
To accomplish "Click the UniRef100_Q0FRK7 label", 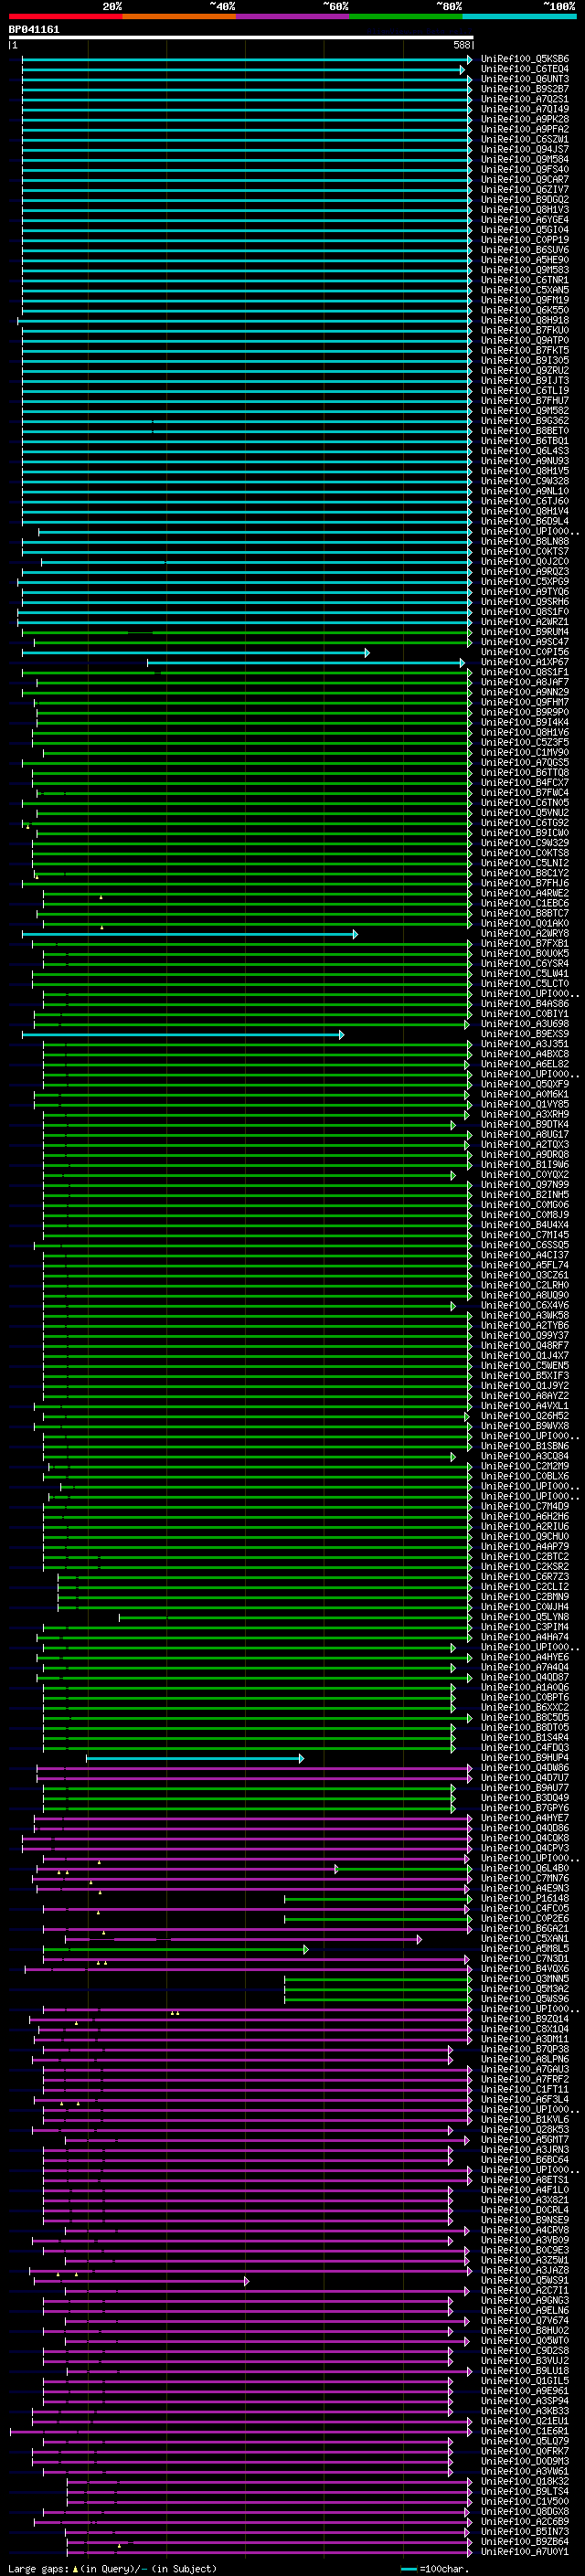I will 525,2450.
